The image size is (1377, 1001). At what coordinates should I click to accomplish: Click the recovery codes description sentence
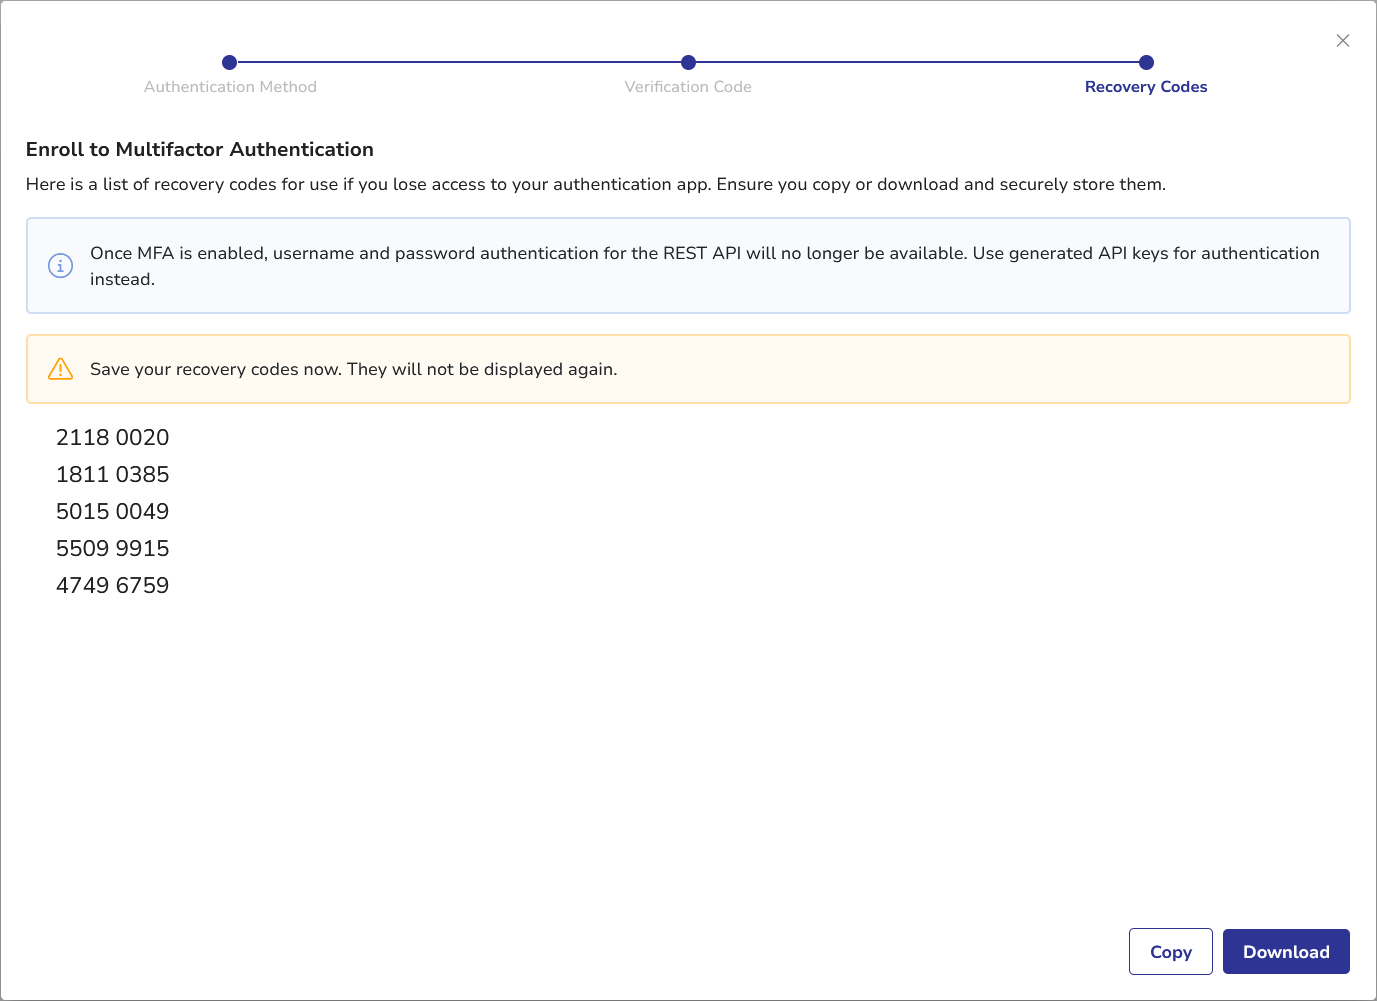[595, 184]
